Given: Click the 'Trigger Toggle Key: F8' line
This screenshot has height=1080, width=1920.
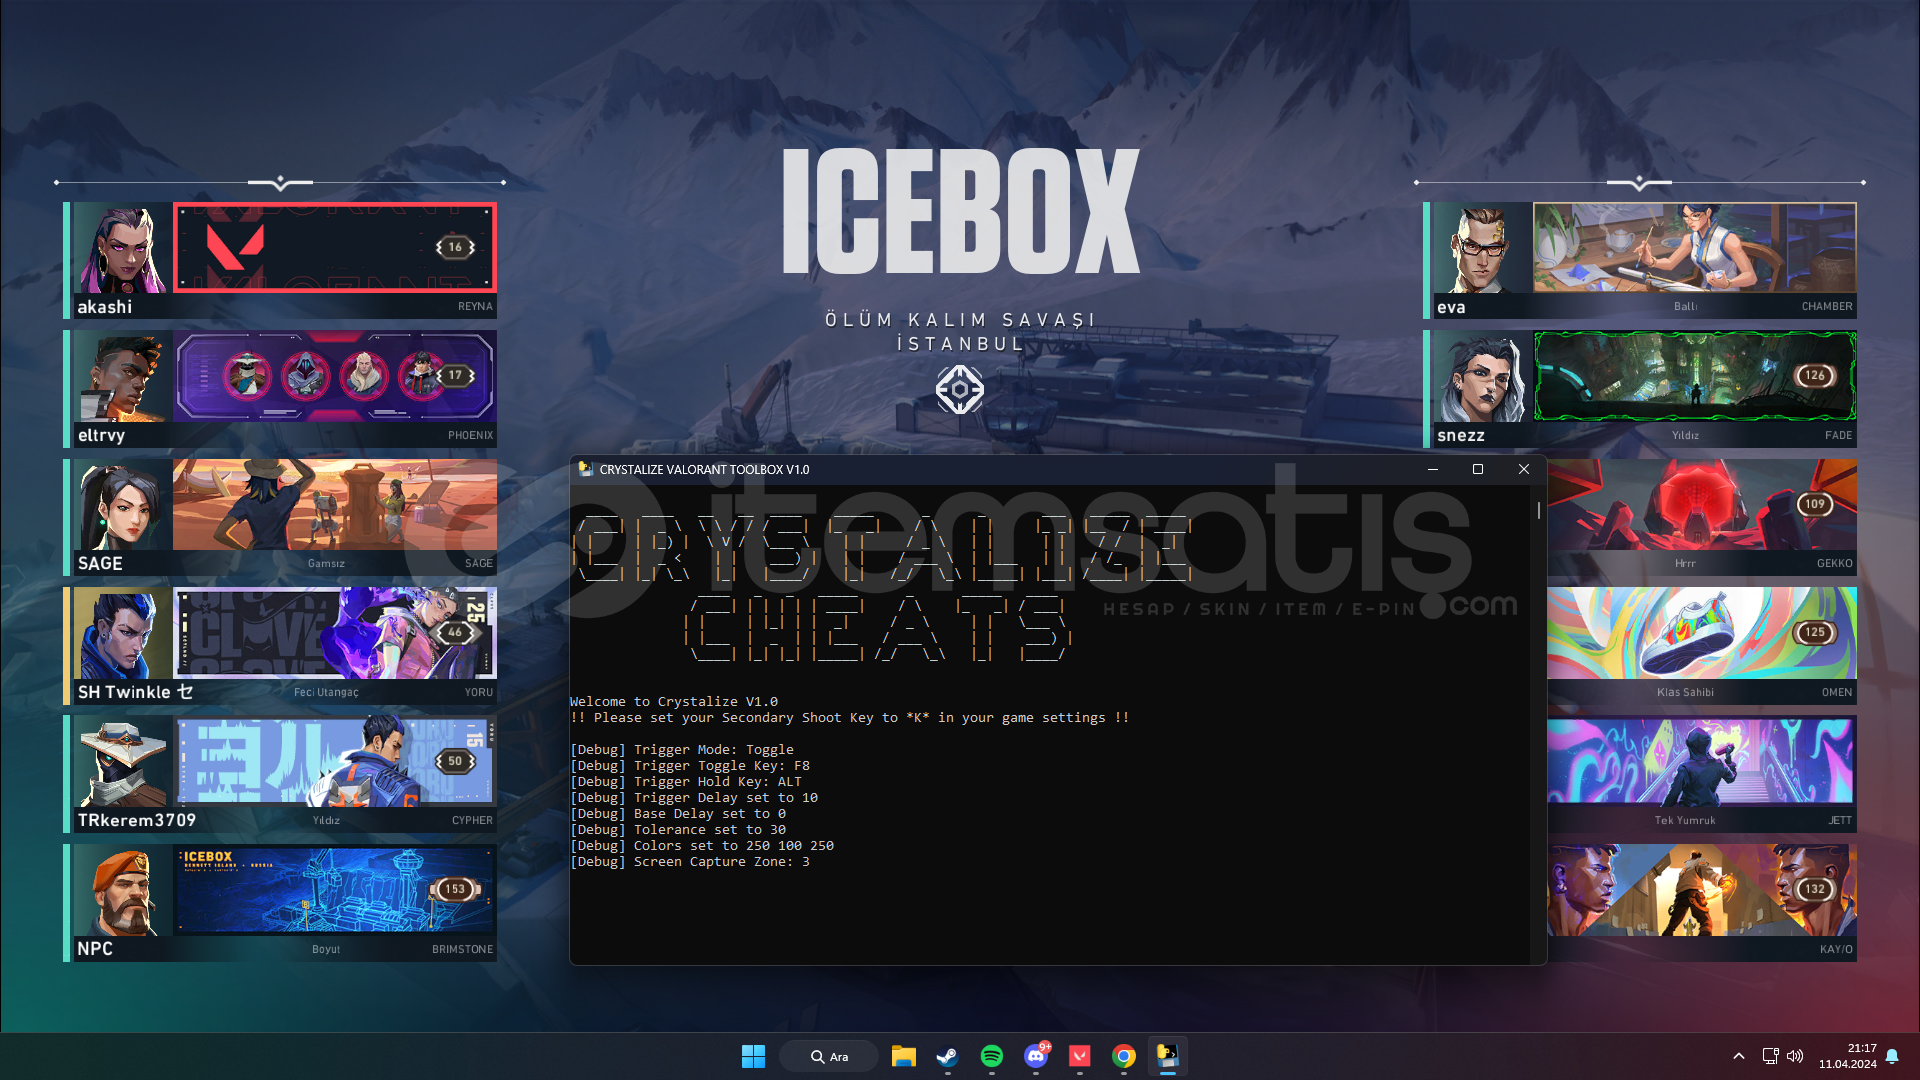Looking at the screenshot, I should coord(690,766).
